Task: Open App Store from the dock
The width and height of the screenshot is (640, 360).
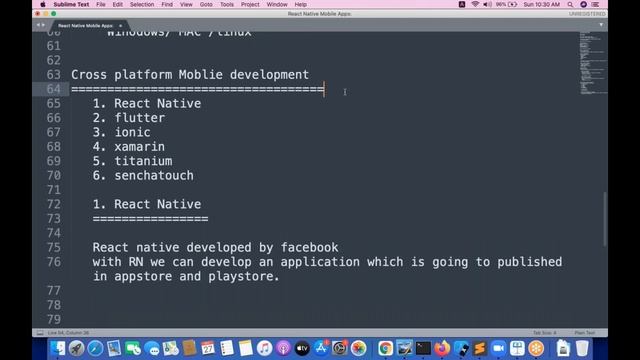Action: 321,348
